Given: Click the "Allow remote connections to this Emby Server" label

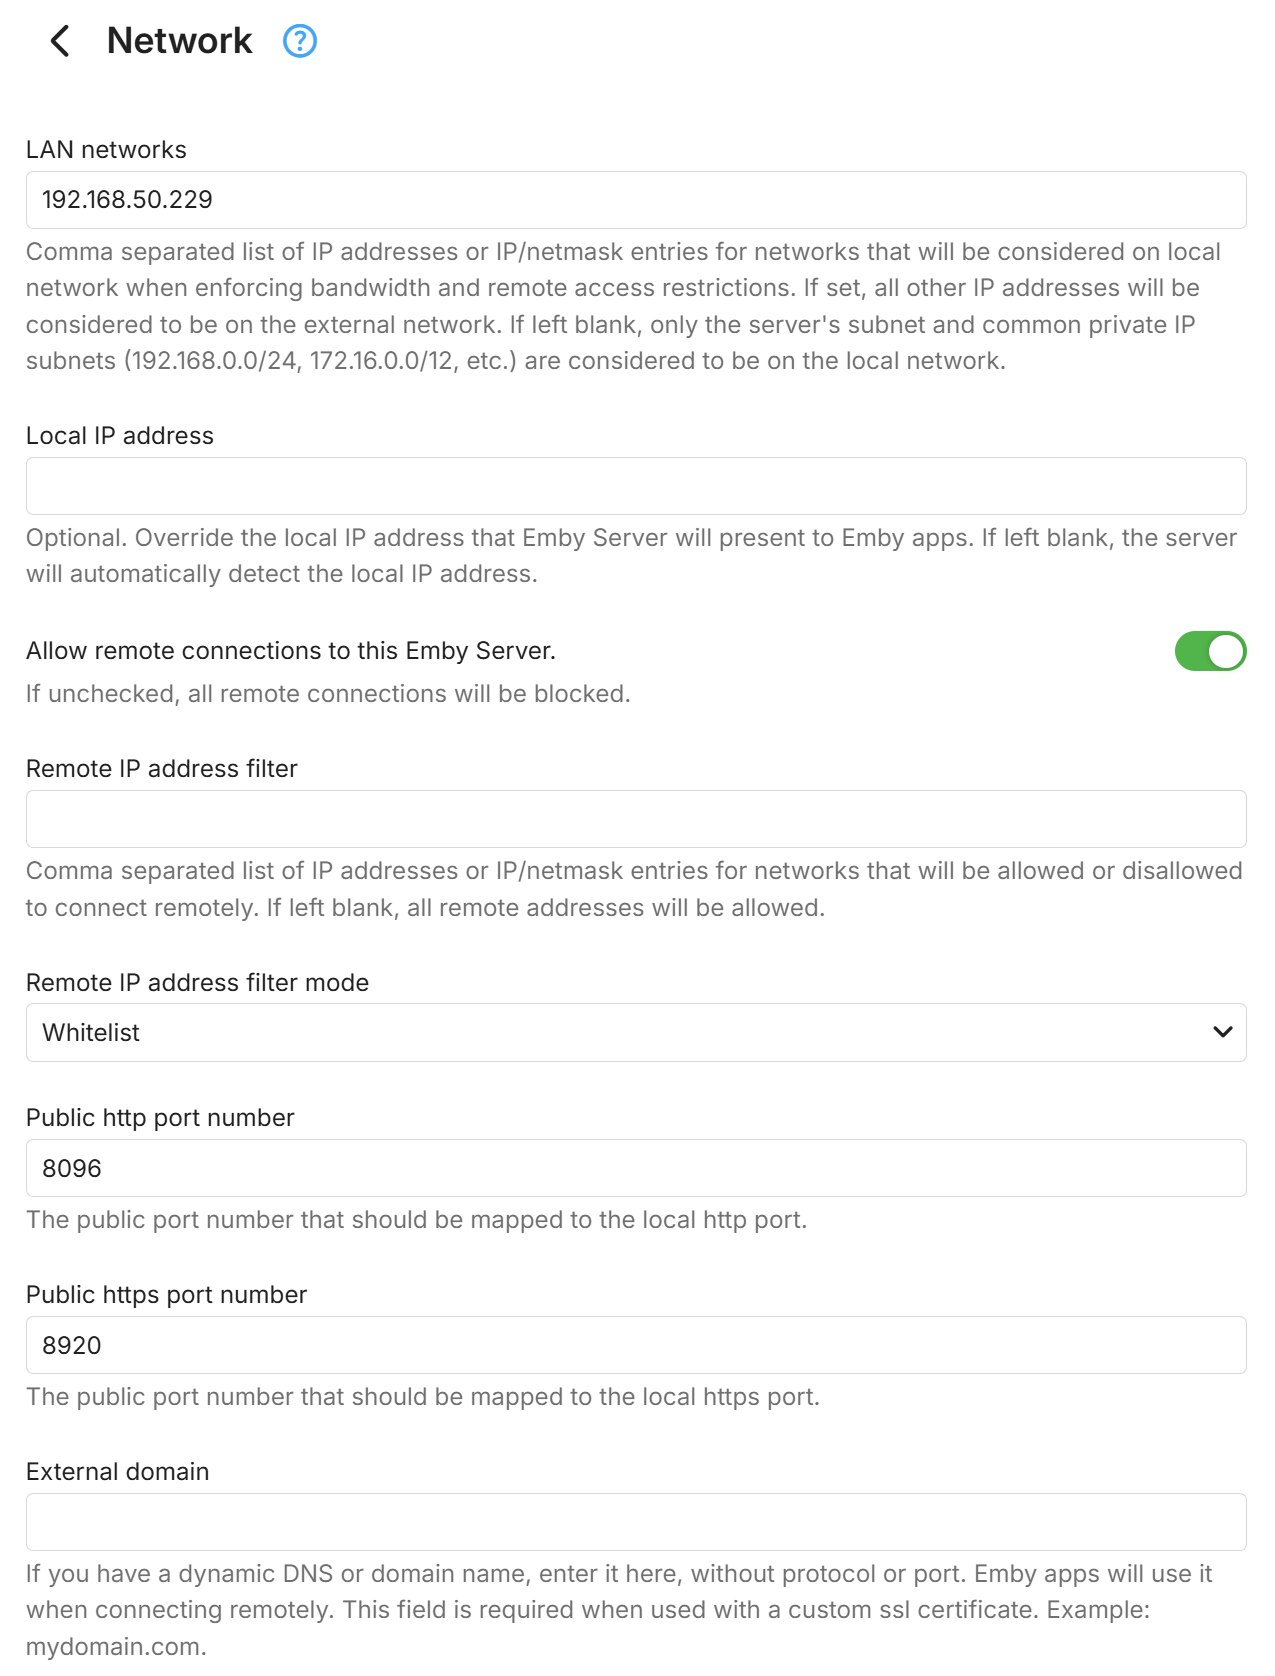Looking at the screenshot, I should point(290,651).
